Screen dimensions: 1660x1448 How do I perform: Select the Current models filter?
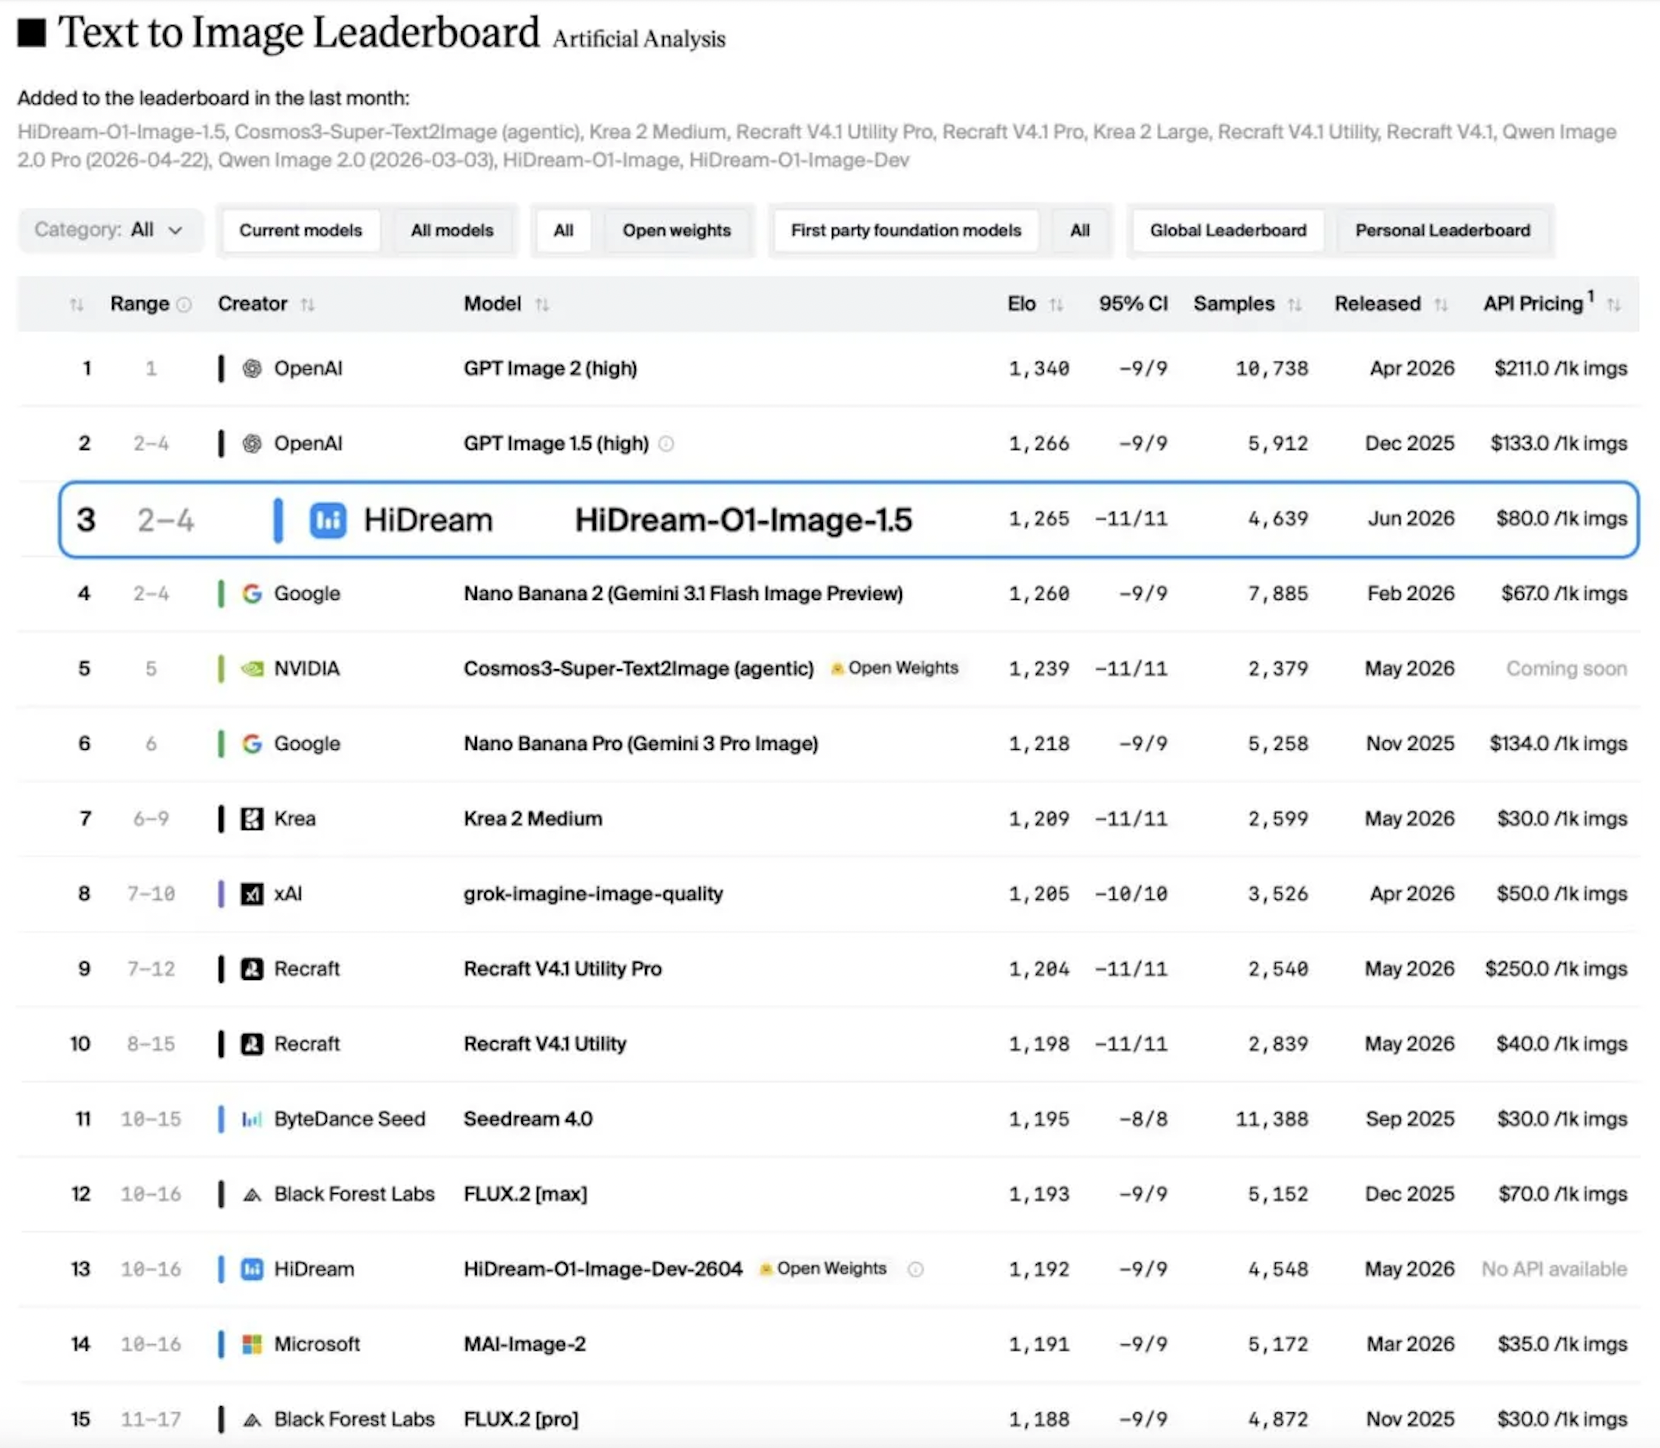300,230
